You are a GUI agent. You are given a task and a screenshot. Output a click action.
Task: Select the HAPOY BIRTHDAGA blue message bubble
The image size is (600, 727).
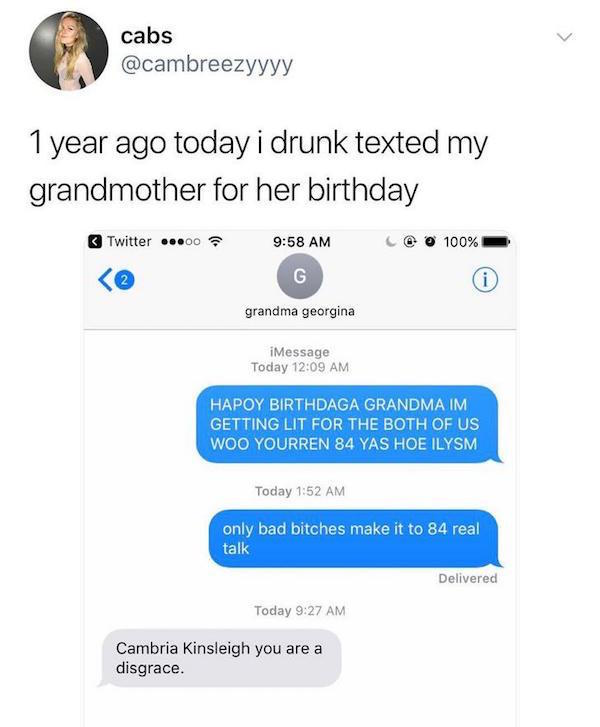click(349, 424)
